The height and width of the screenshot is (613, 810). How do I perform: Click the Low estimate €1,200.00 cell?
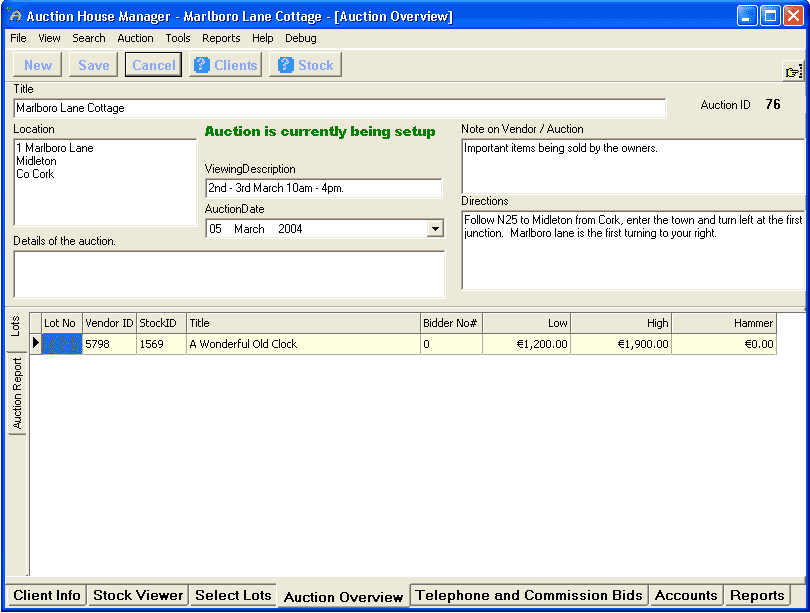(526, 344)
